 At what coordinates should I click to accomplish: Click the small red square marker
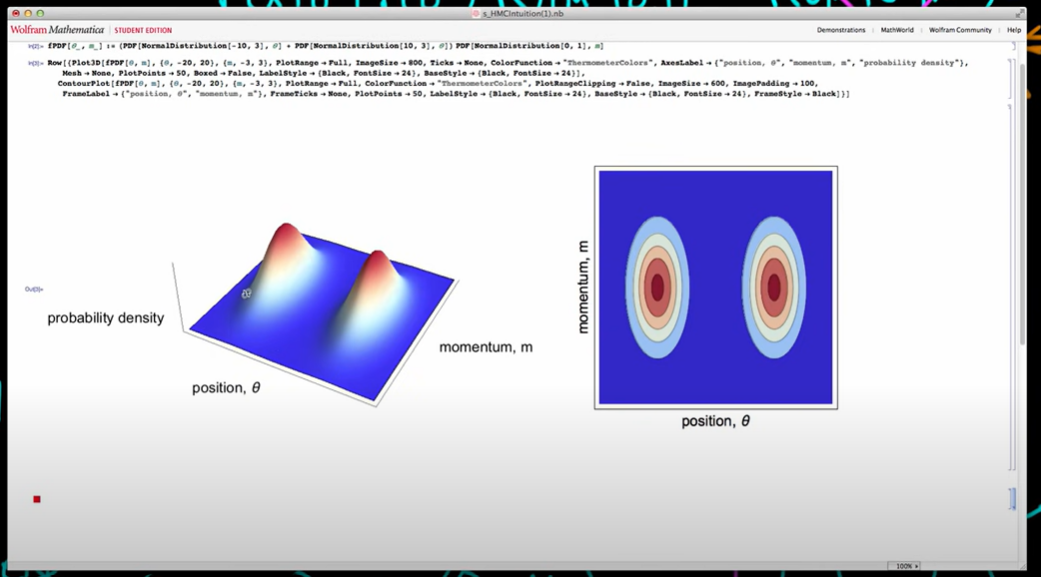(37, 499)
